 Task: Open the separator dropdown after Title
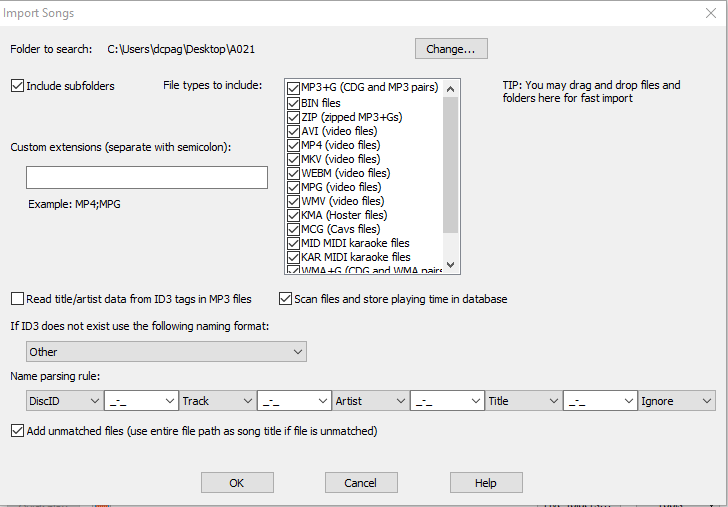tap(600, 401)
